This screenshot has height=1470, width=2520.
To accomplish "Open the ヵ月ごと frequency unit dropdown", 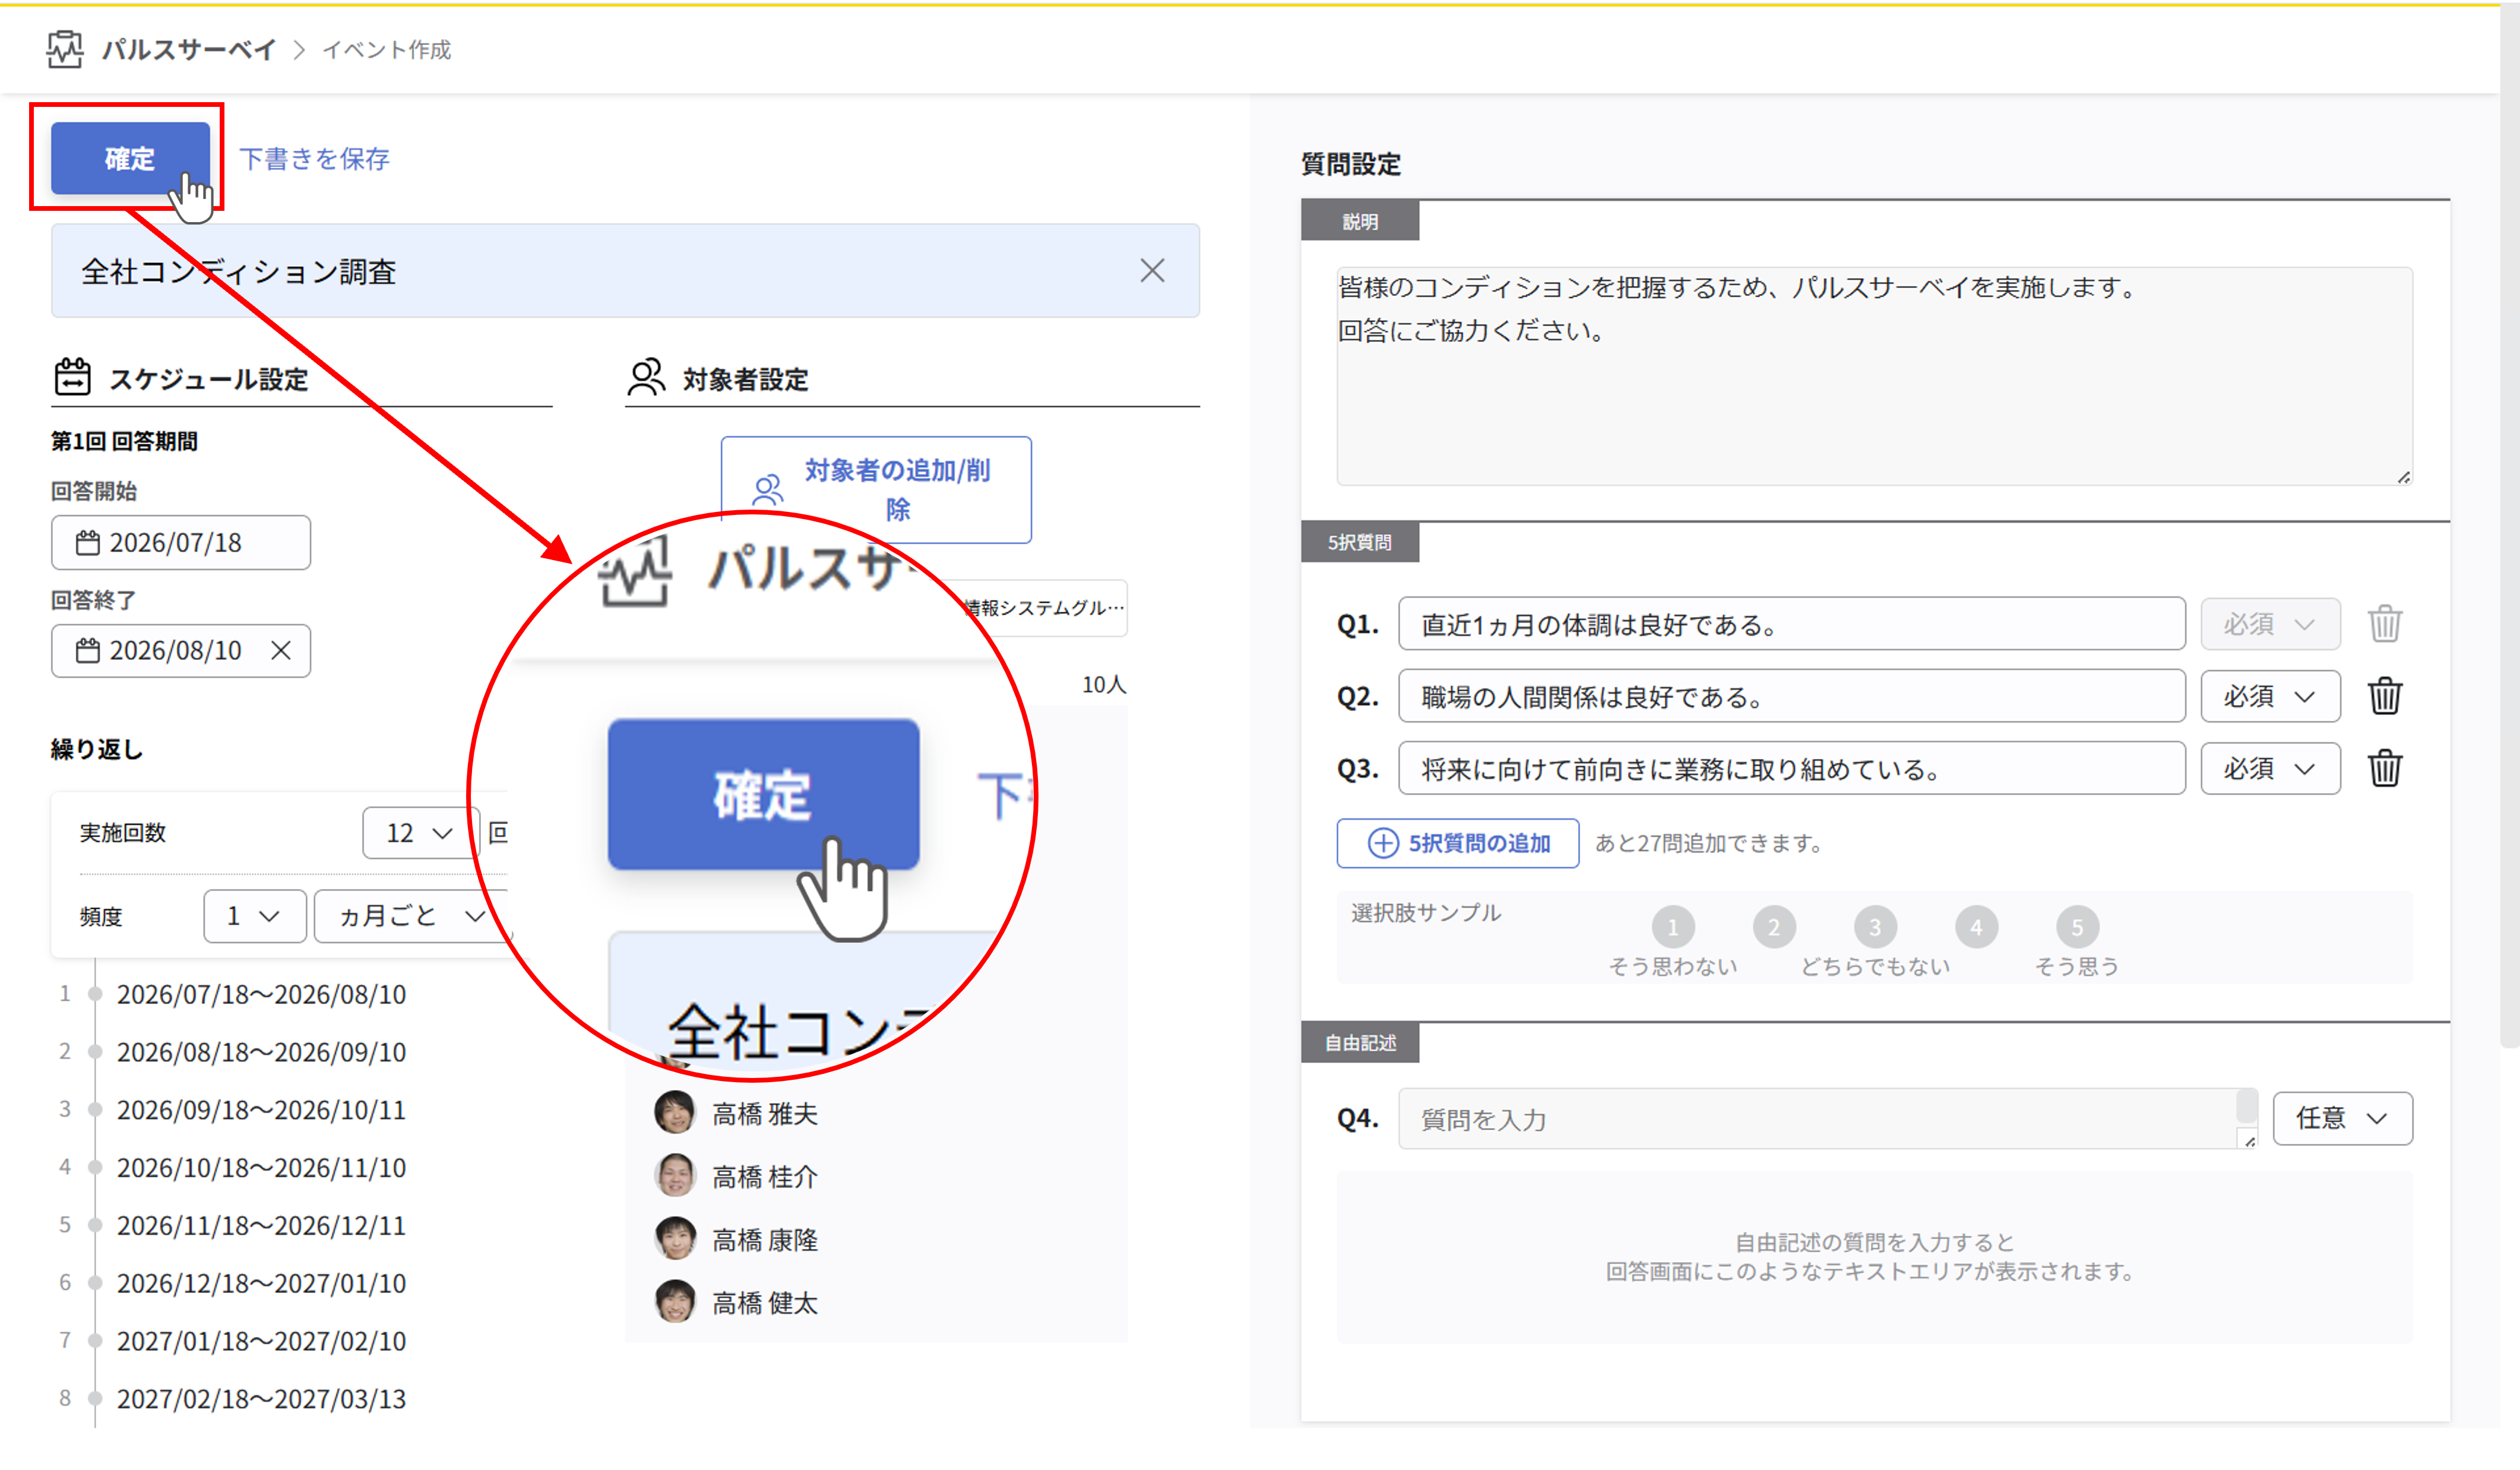I will pyautogui.click(x=412, y=916).
